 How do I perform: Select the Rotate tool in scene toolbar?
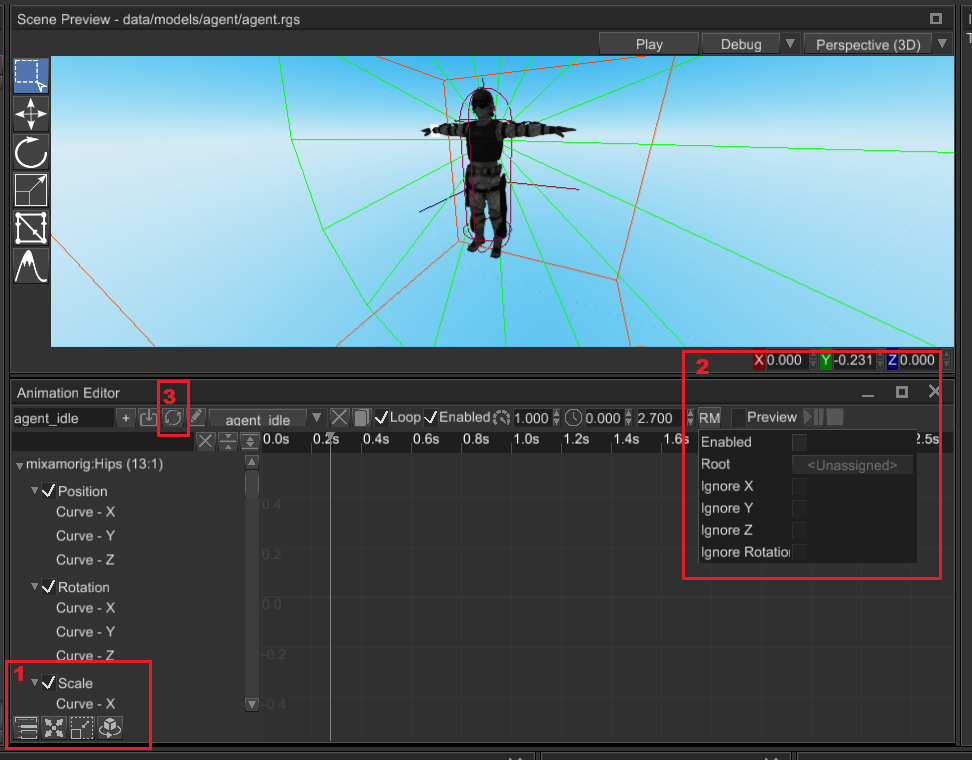tap(31, 152)
